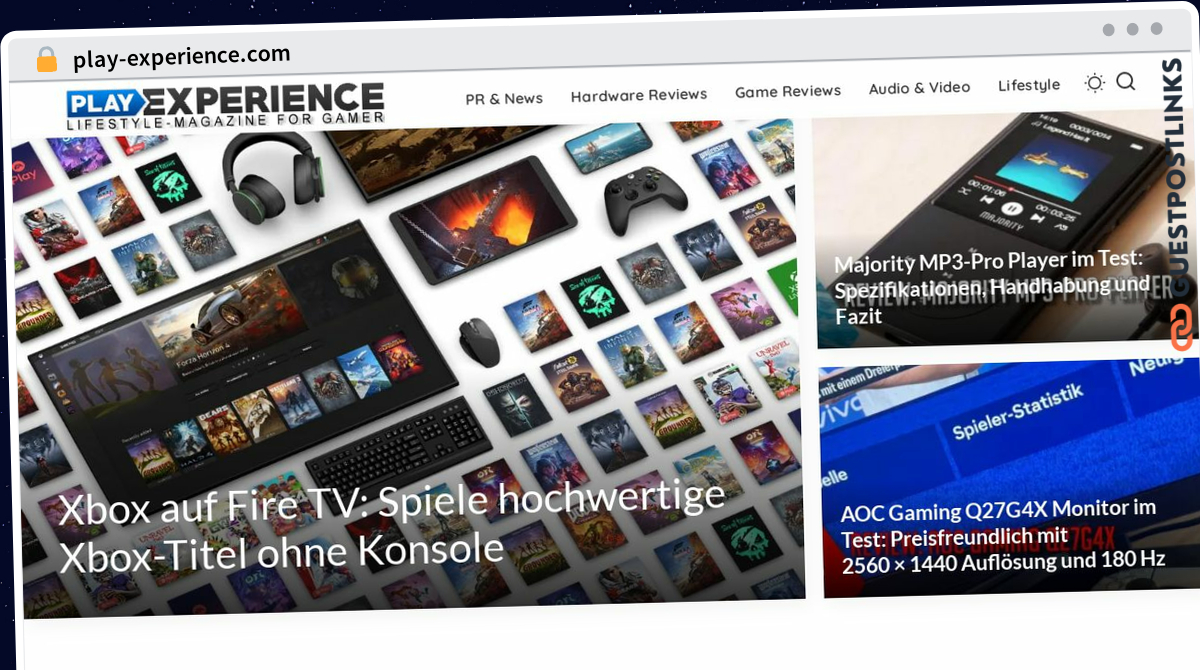Go to the Game Reviews section

tap(788, 91)
